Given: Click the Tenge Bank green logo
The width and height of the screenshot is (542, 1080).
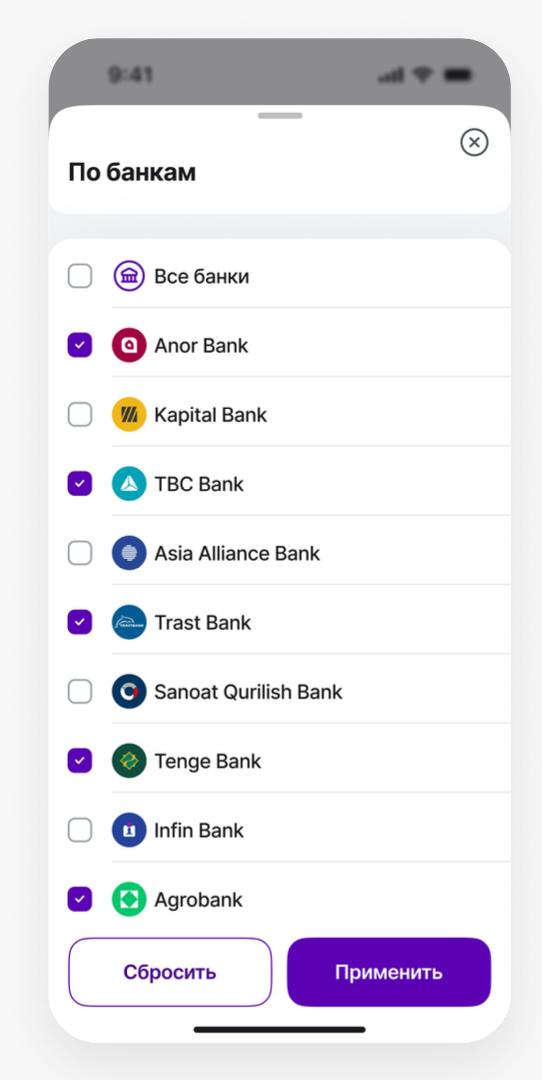Looking at the screenshot, I should coord(129,760).
